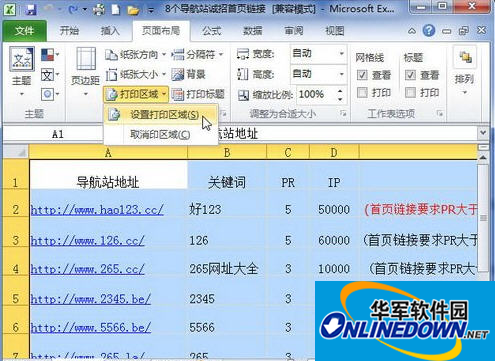Switch to the Formulas (公式) tab
The image size is (495, 361).
pos(211,31)
